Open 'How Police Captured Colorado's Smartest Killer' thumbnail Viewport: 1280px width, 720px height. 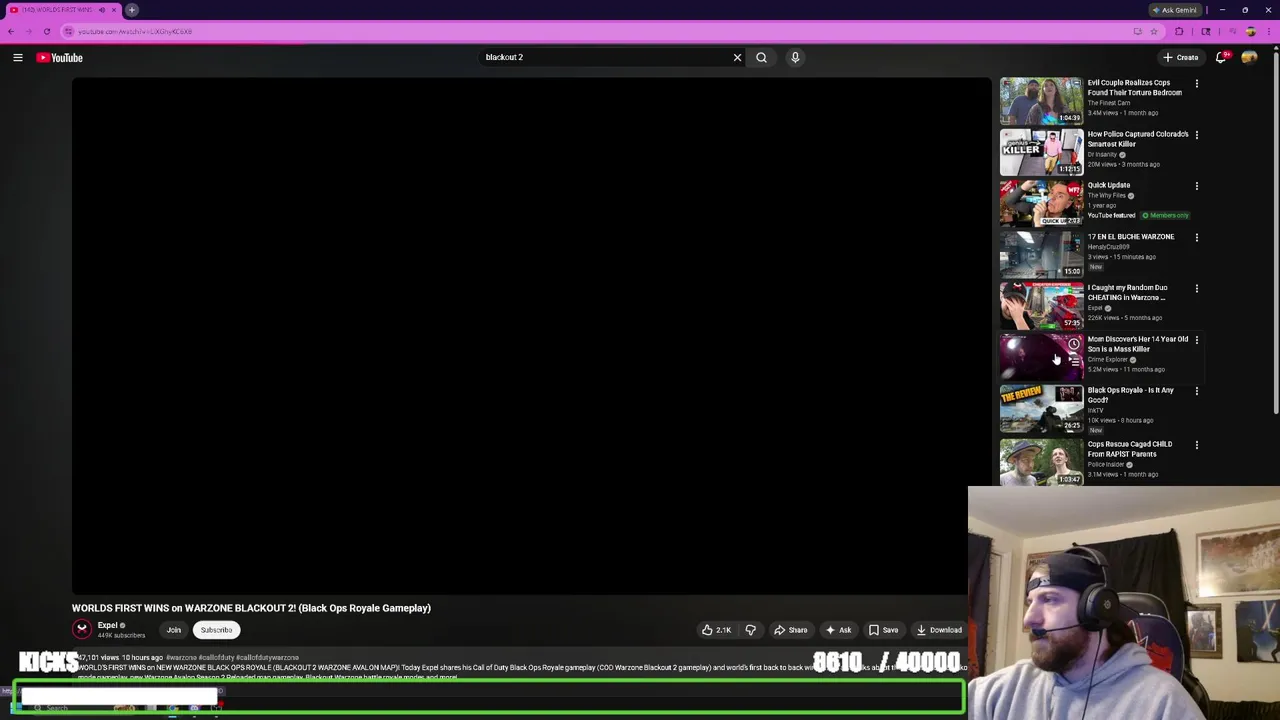pos(1041,152)
